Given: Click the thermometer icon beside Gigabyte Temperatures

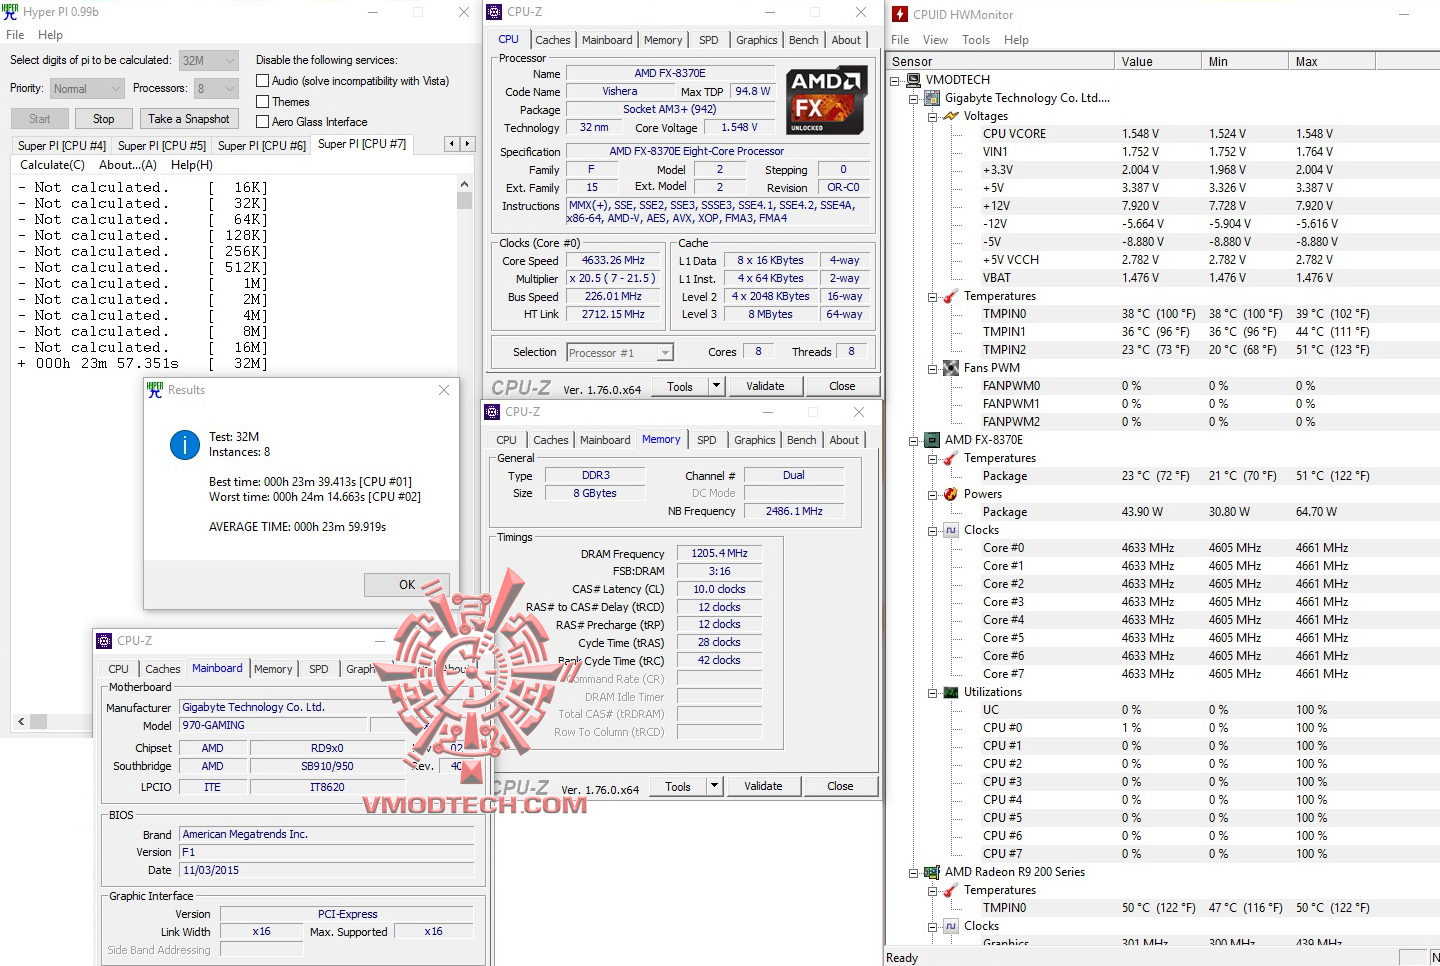Looking at the screenshot, I should [951, 296].
